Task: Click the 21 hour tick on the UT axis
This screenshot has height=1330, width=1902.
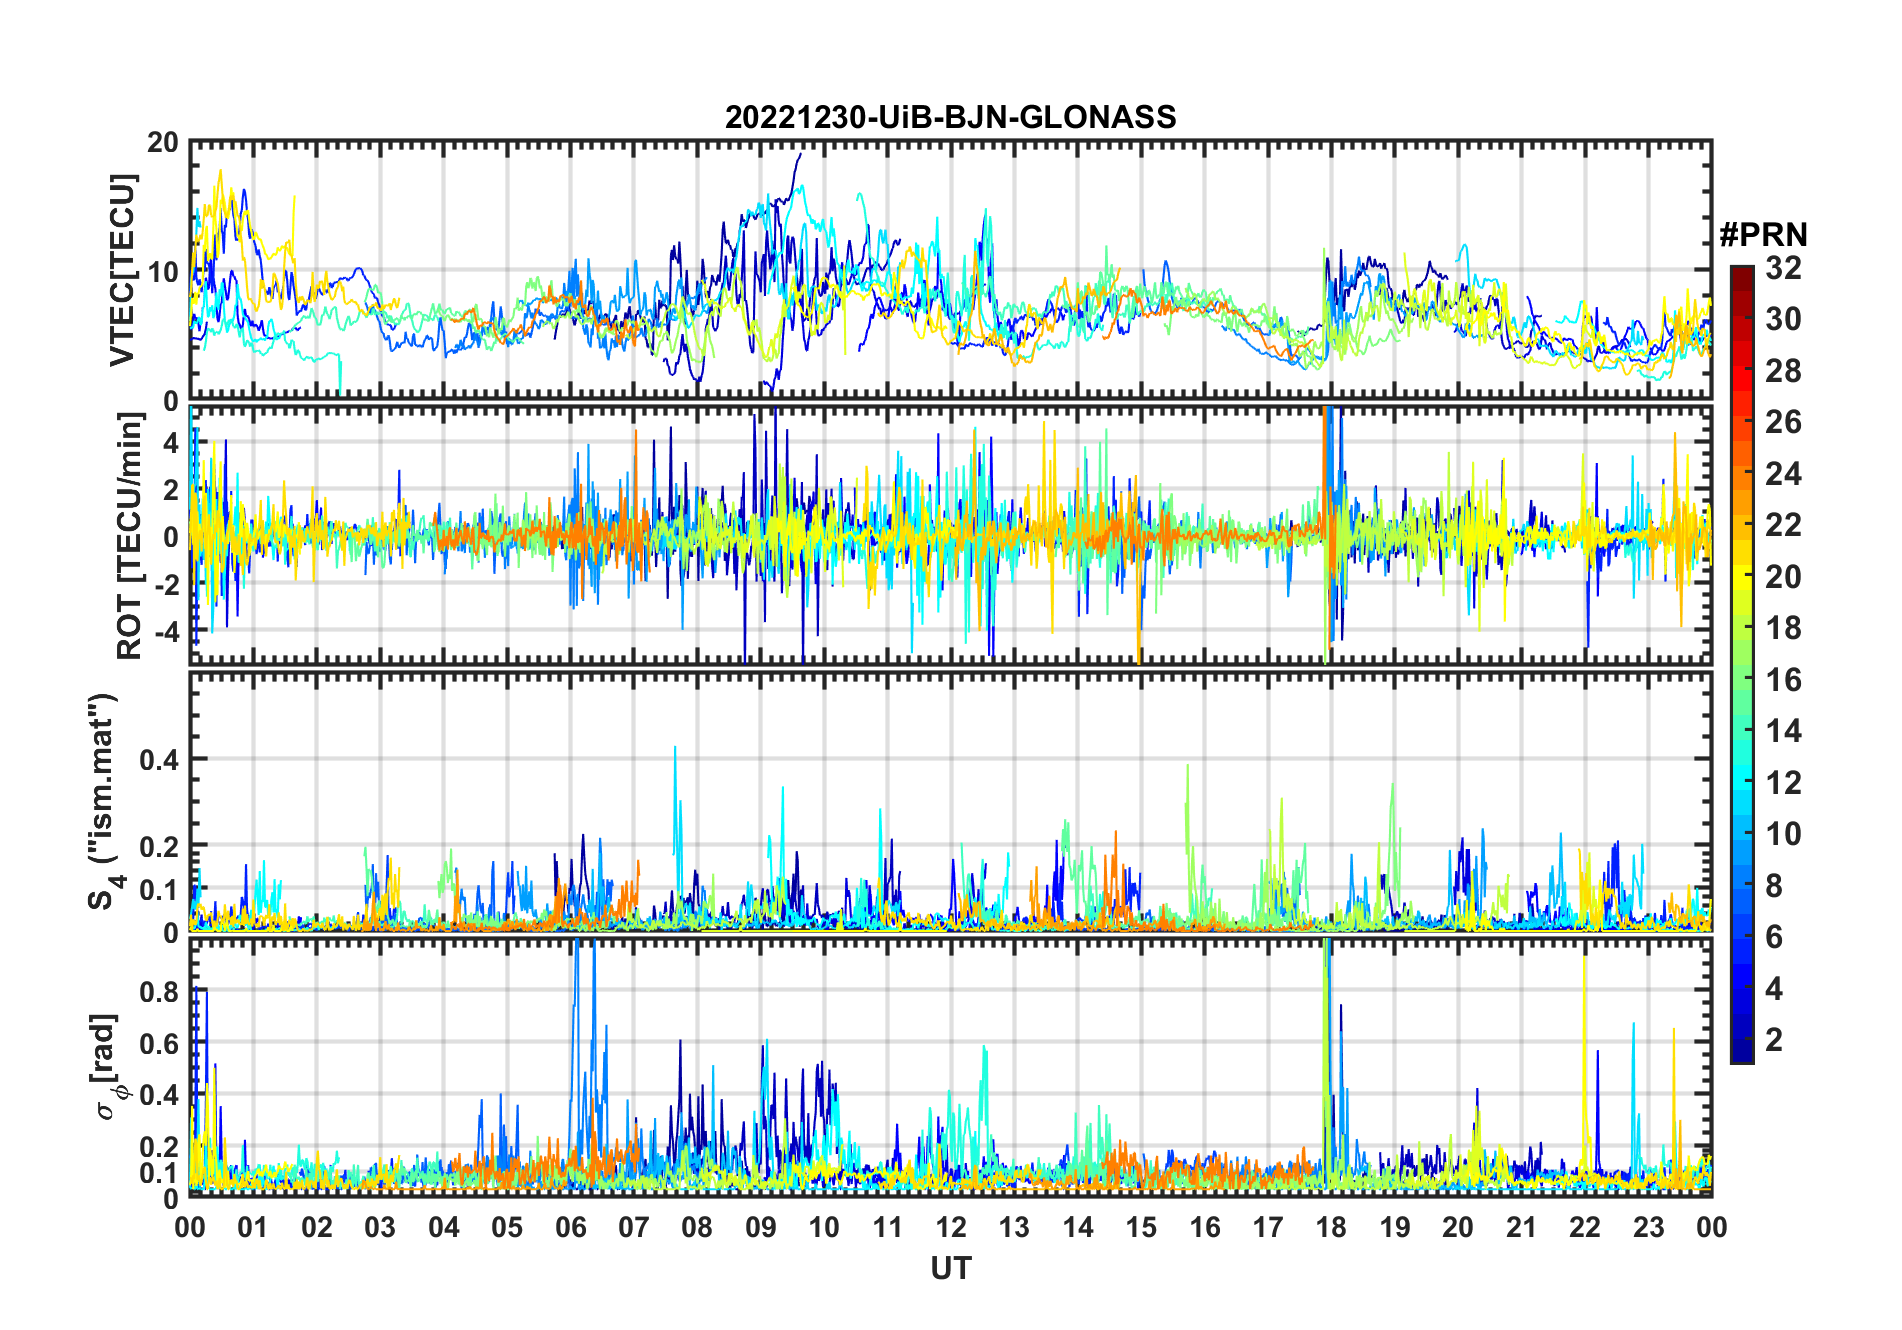Action: (1522, 1227)
